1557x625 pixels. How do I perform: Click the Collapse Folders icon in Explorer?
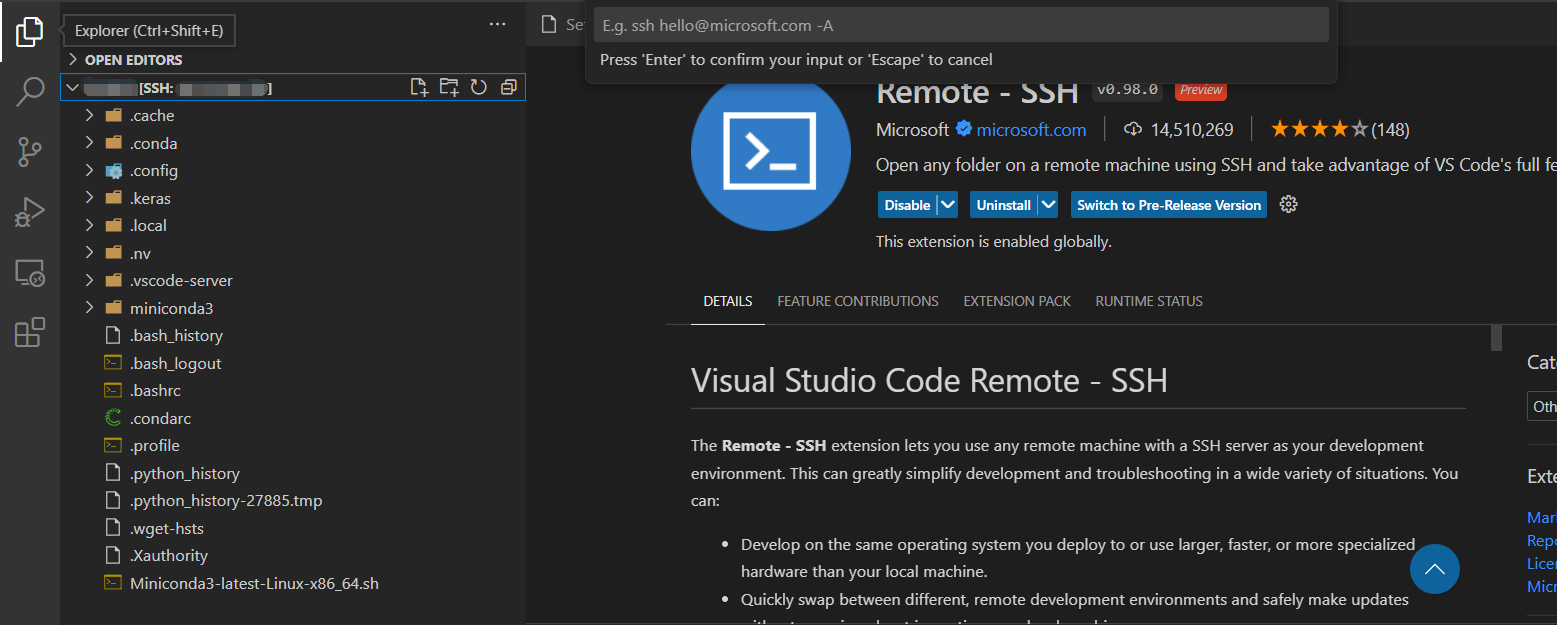[x=508, y=87]
